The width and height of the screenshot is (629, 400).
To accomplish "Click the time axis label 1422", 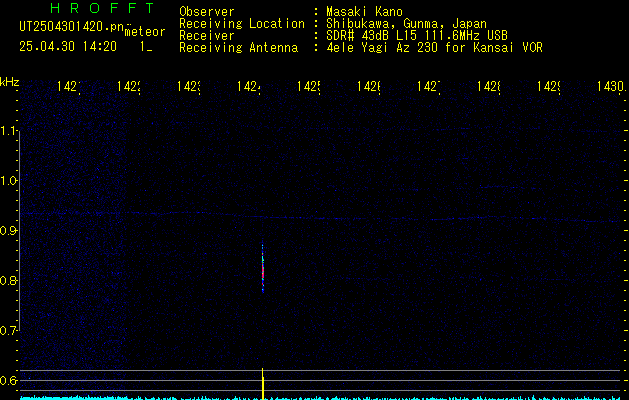I will (x=128, y=86).
